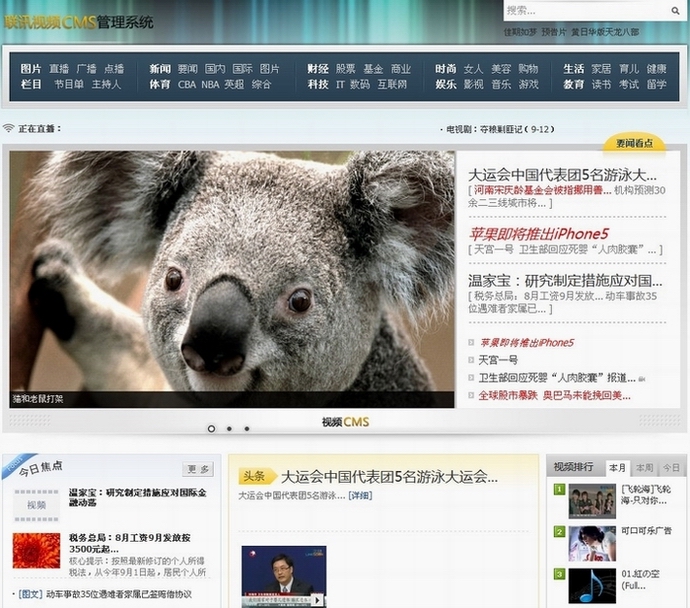
Task: Click the 视频 placeholder icon in 今日焦点
Action: [36, 505]
